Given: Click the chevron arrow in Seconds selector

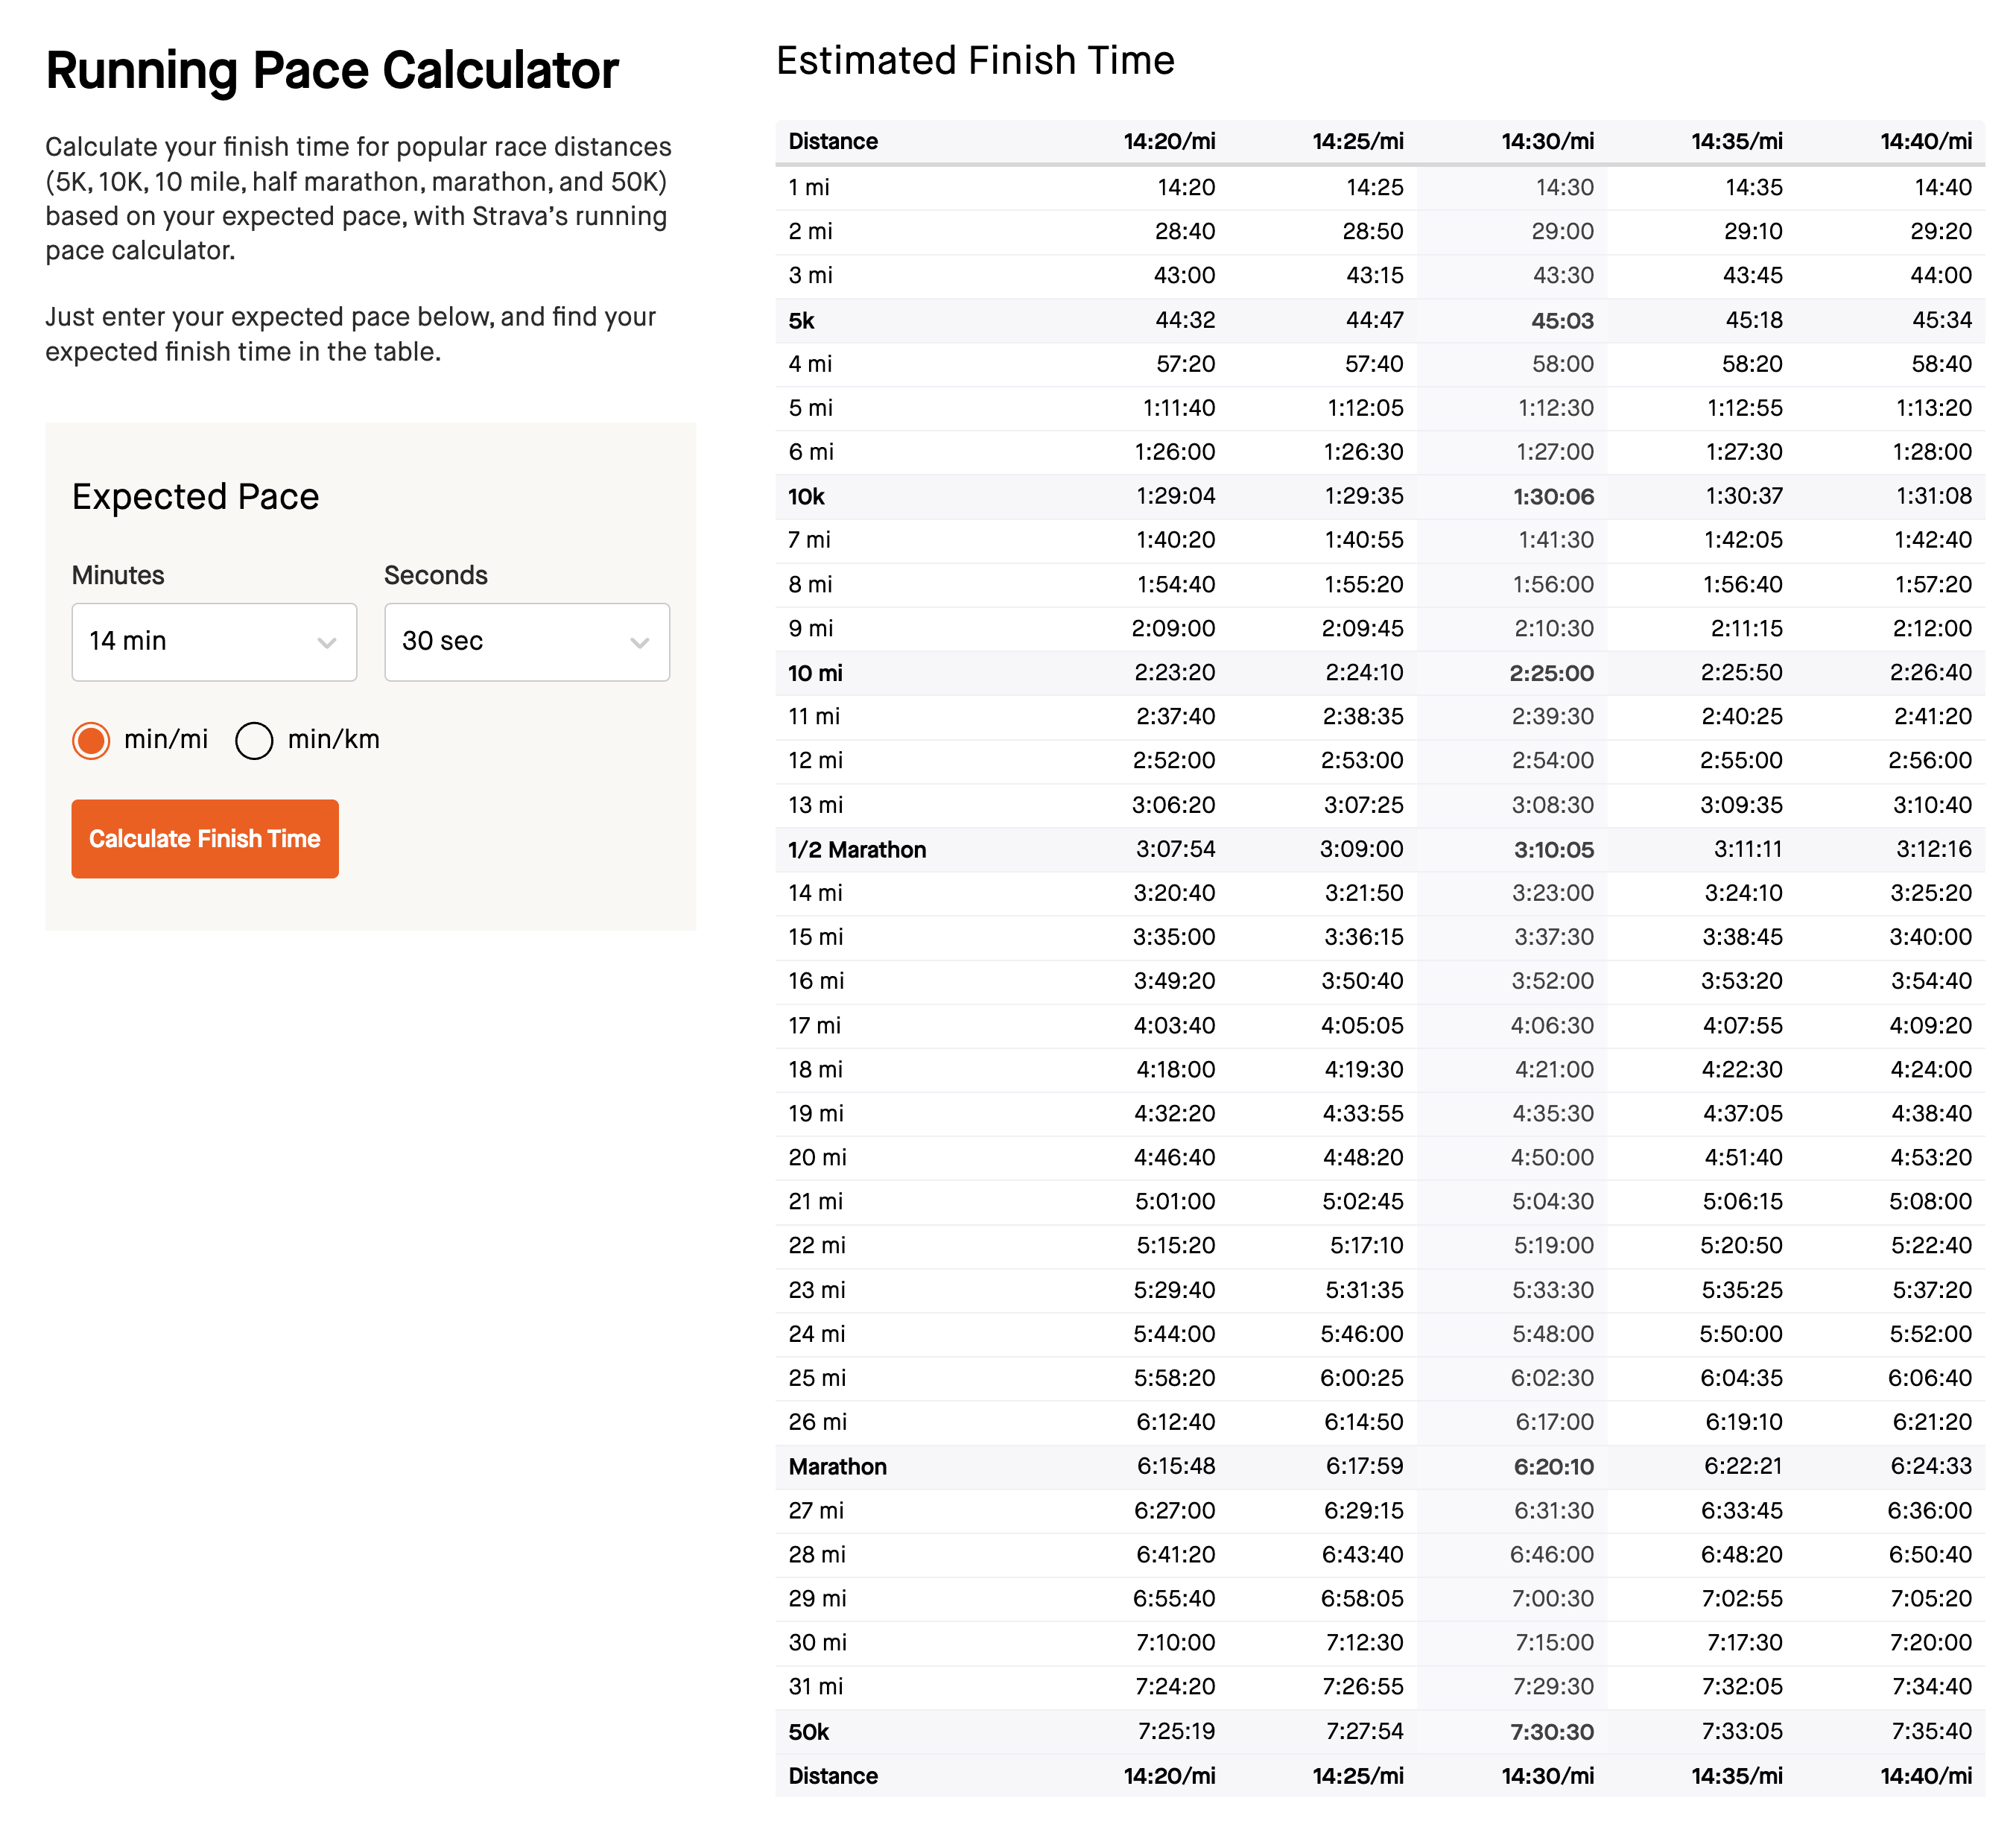Looking at the screenshot, I should click(639, 643).
